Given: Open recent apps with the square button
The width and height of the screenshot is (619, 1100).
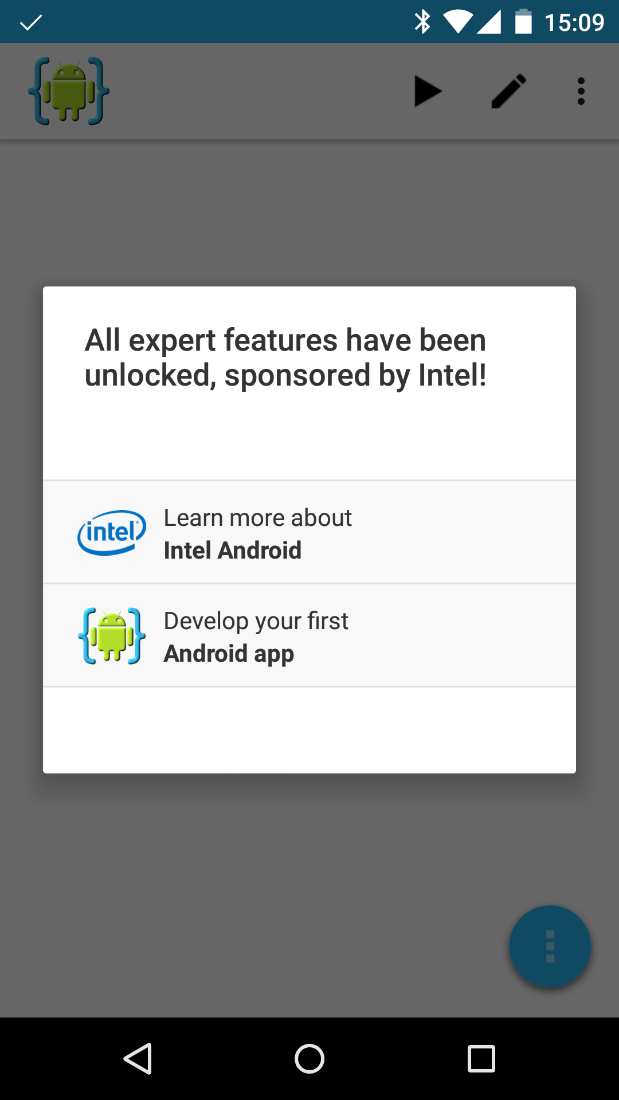Looking at the screenshot, I should pyautogui.click(x=481, y=1058).
